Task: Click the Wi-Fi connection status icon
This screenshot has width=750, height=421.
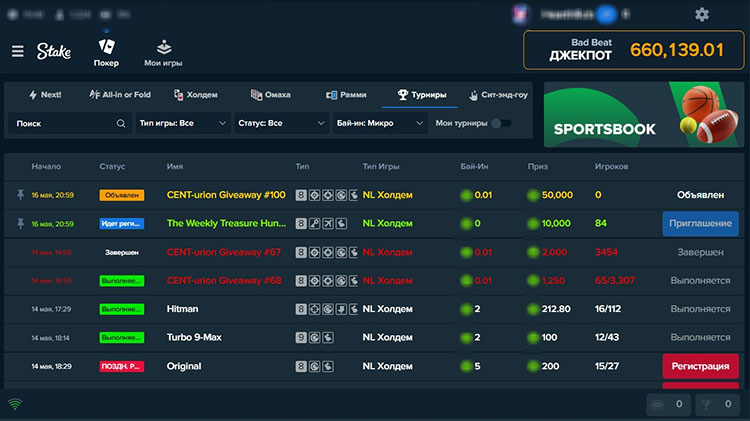Action: [15, 404]
